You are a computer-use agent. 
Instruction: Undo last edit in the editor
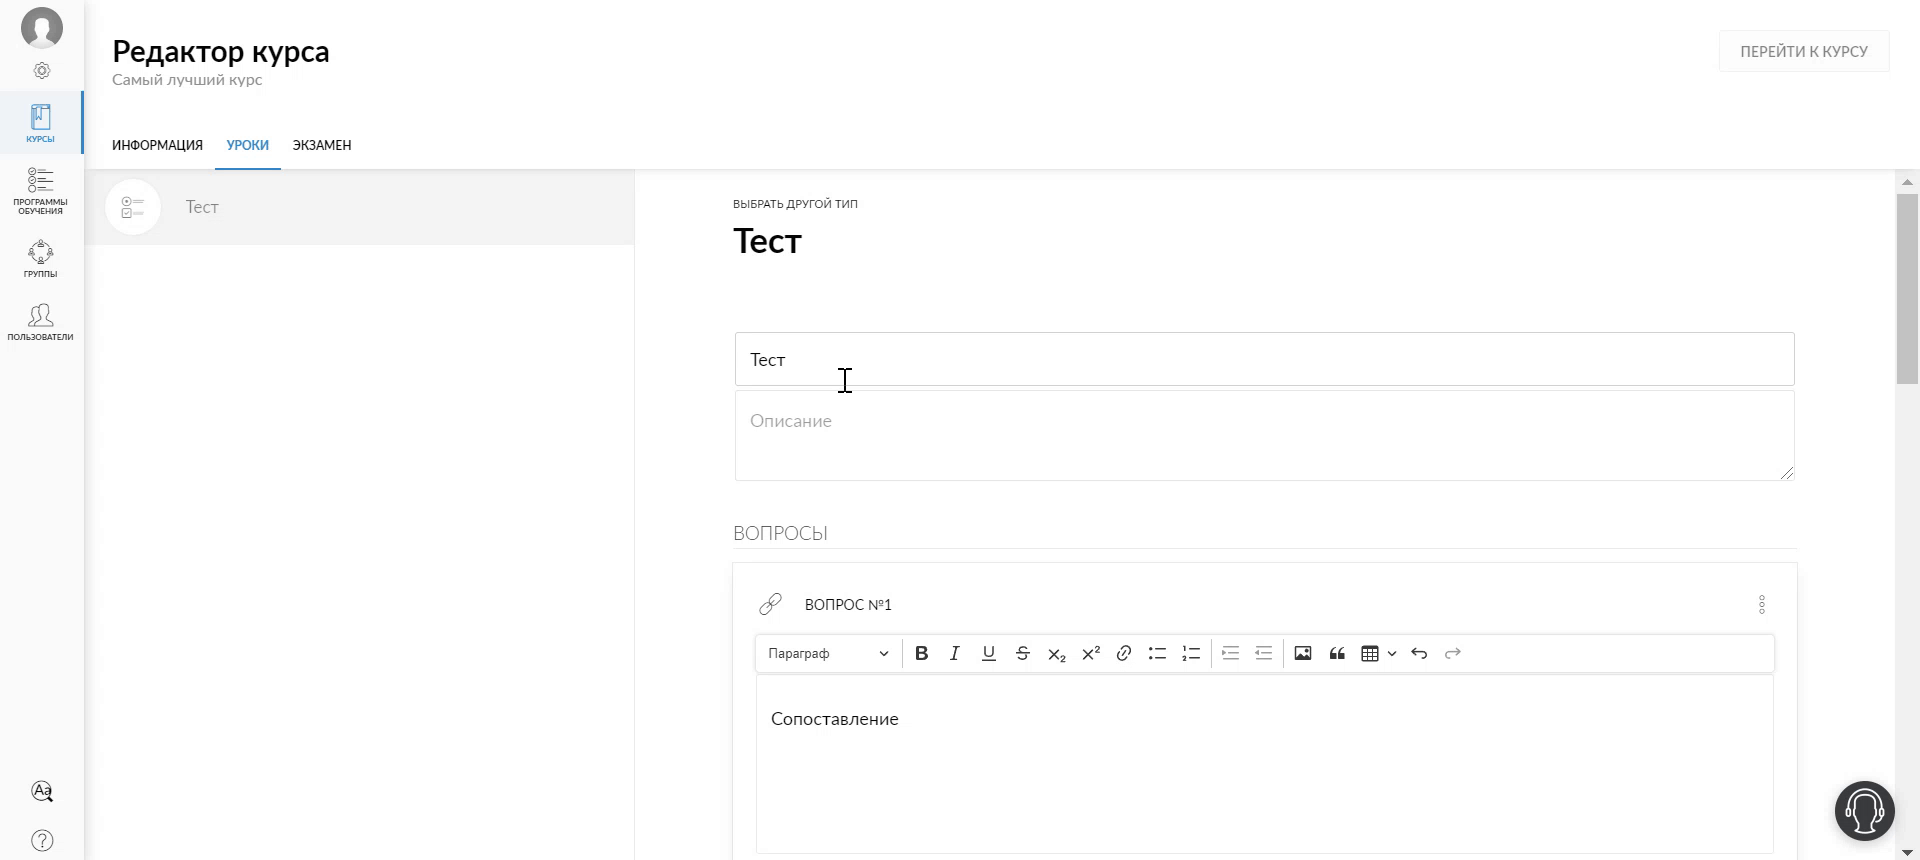[x=1419, y=653]
